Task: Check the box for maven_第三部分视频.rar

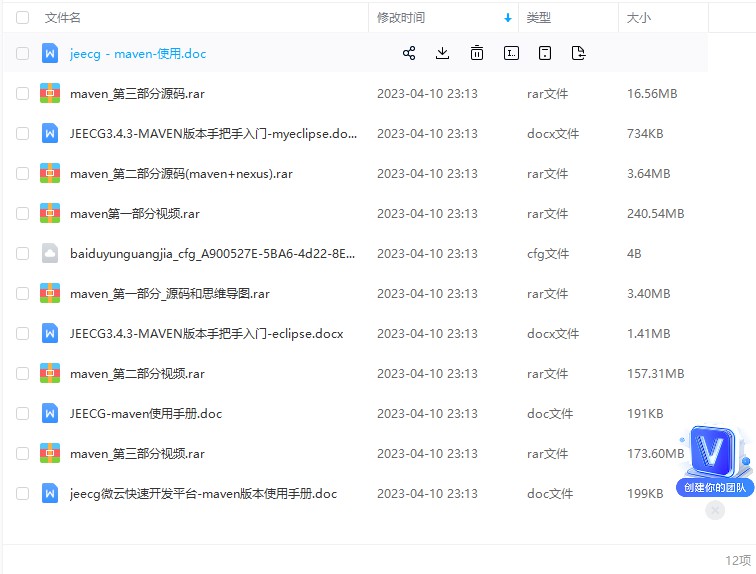Action: 22,454
